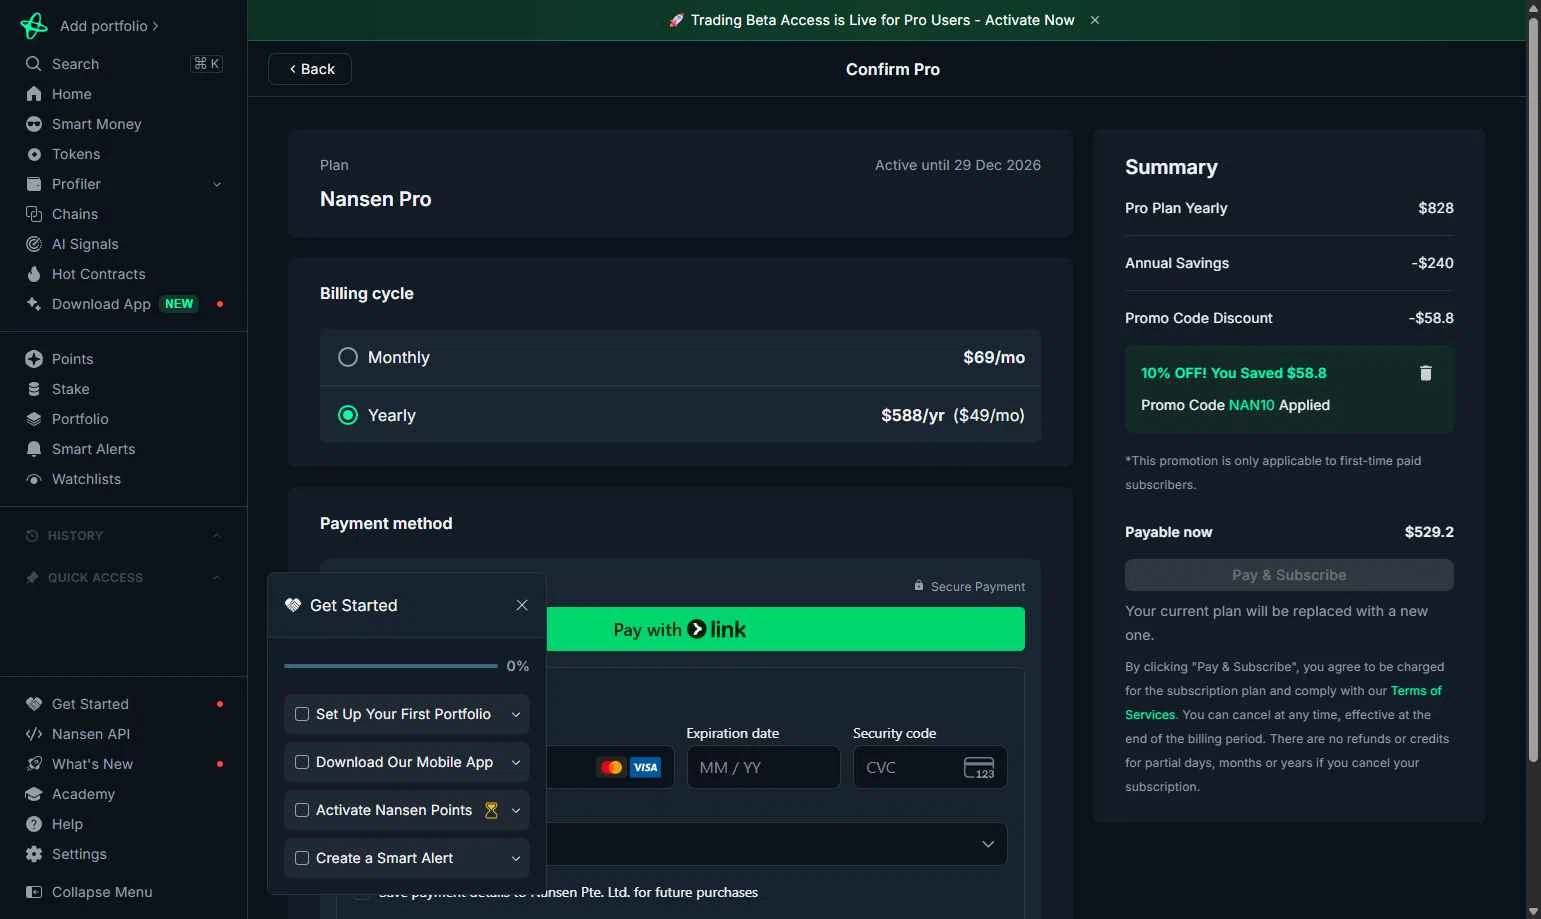Screen dimensions: 1541x919
Task: Go back with the Back button
Action: (310, 69)
